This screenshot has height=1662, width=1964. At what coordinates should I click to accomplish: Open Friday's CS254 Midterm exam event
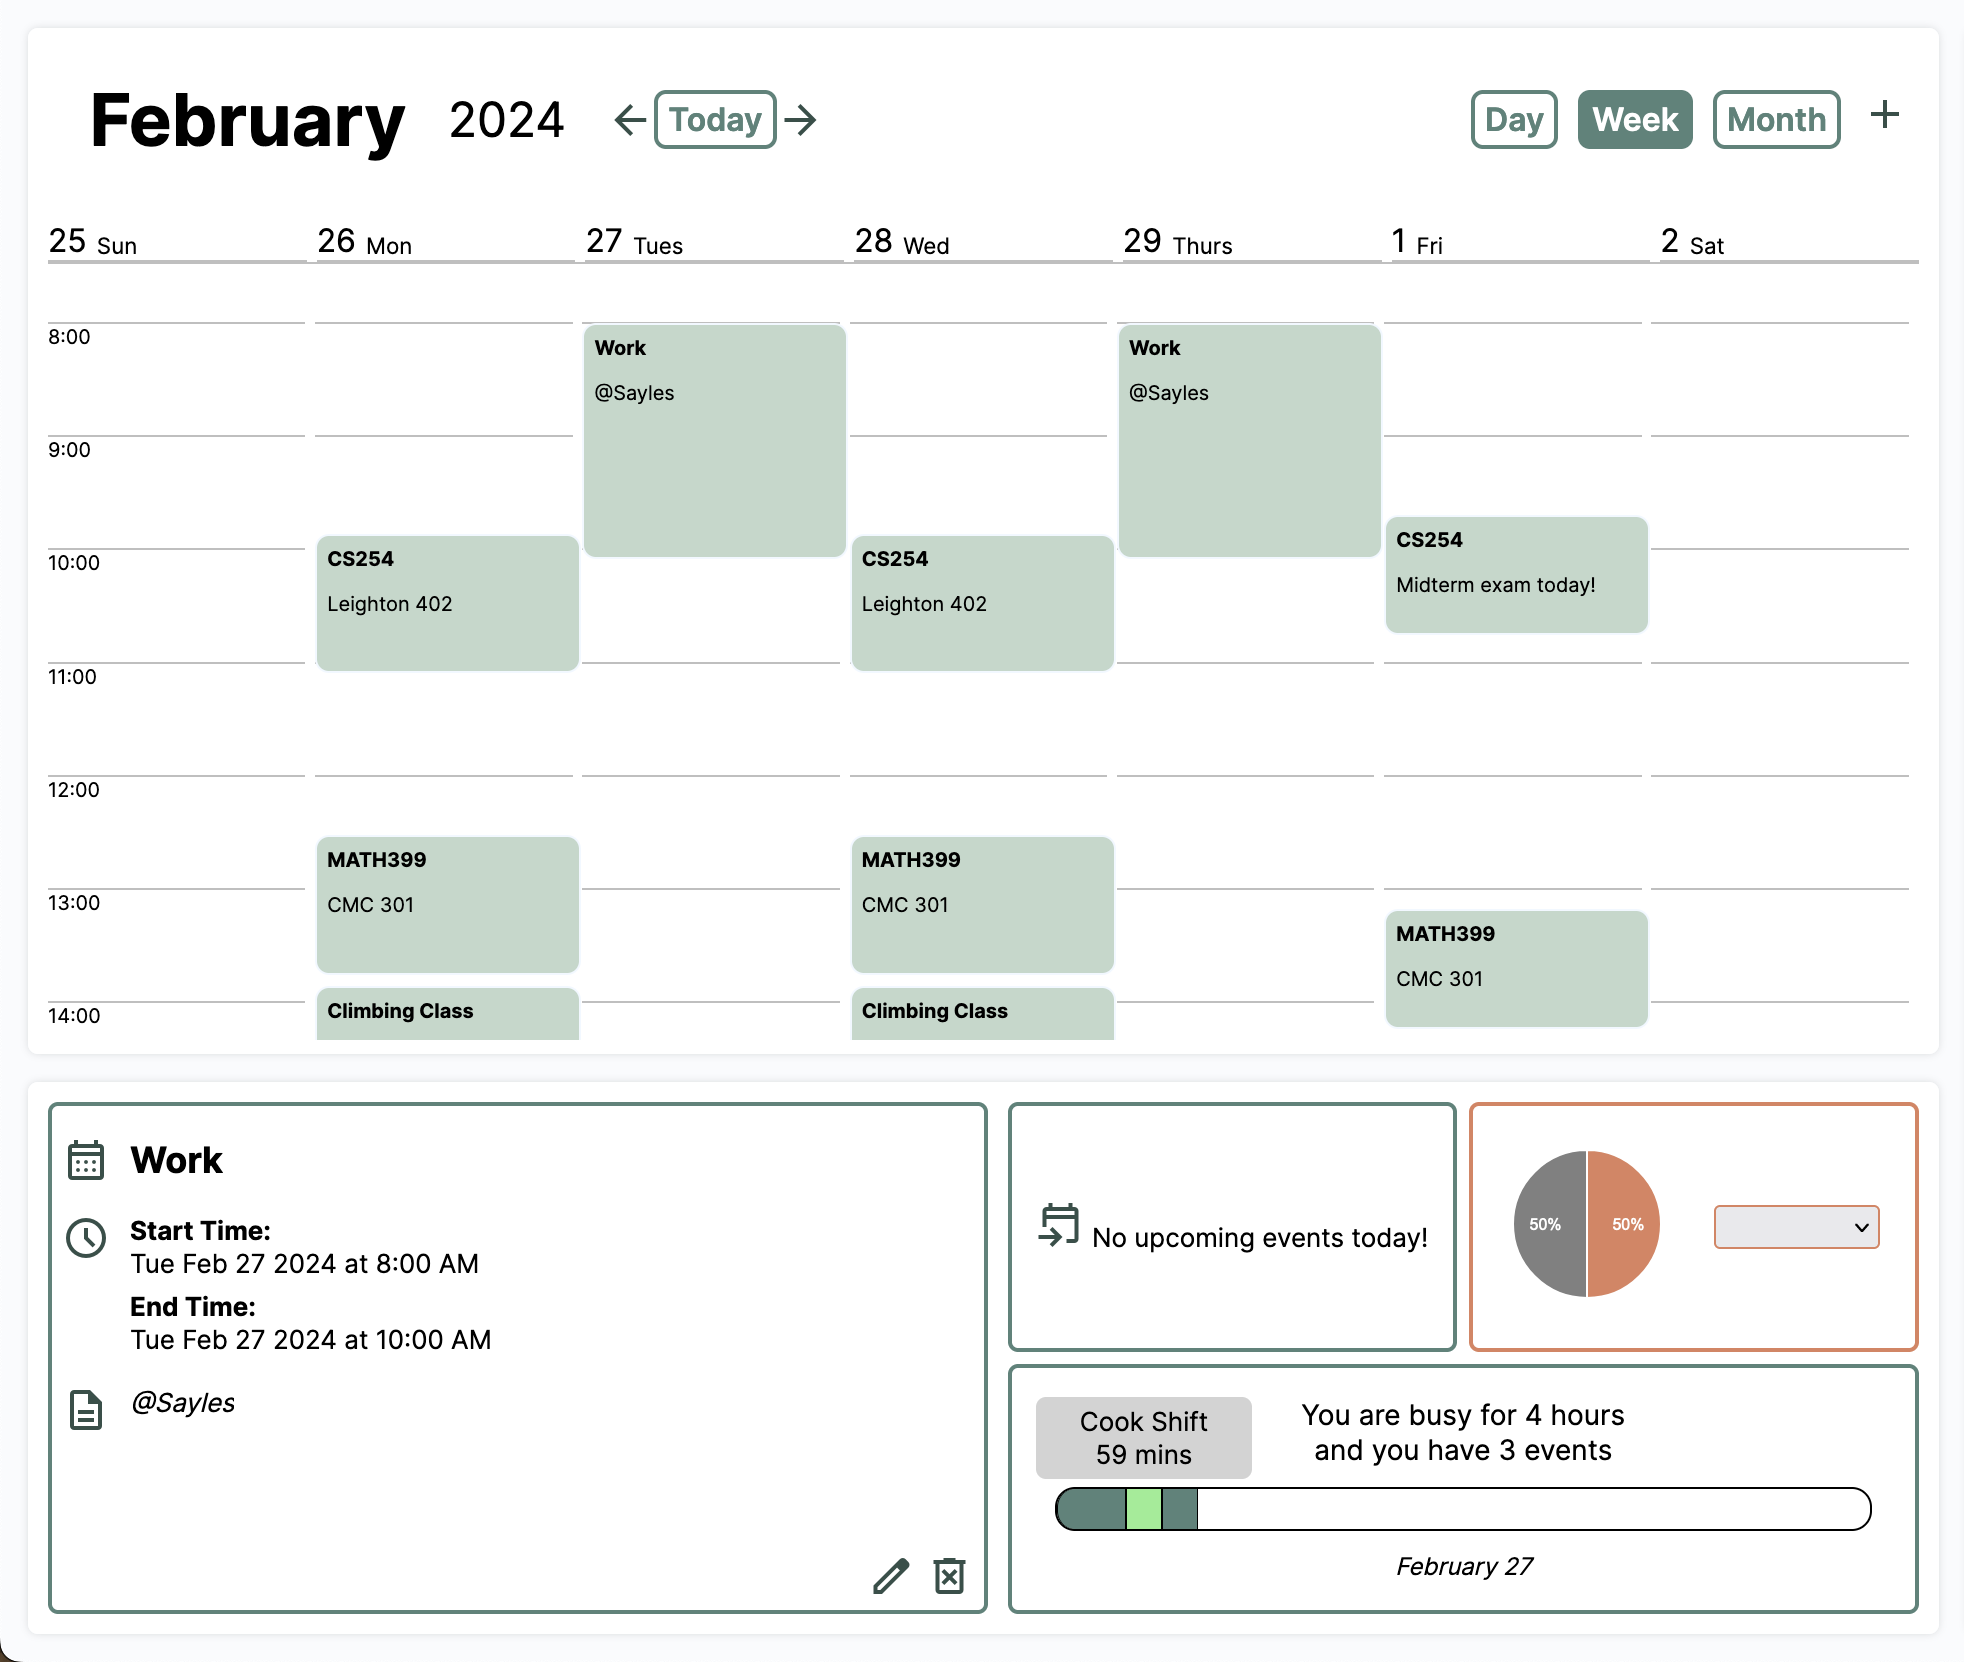(1516, 575)
